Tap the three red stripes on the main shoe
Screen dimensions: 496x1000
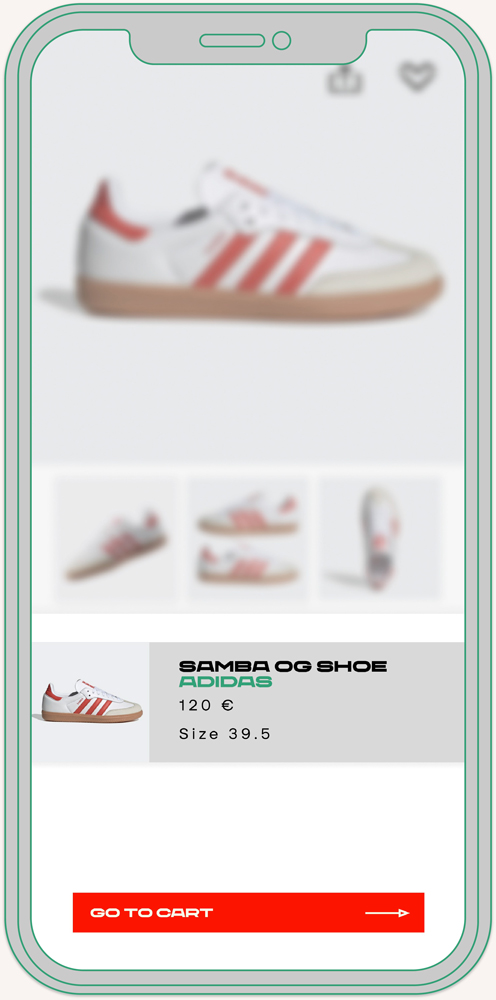[x=263, y=263]
